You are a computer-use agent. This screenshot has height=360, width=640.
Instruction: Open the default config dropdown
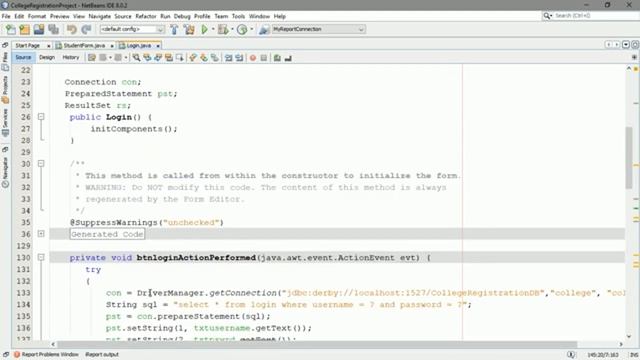[x=132, y=29]
